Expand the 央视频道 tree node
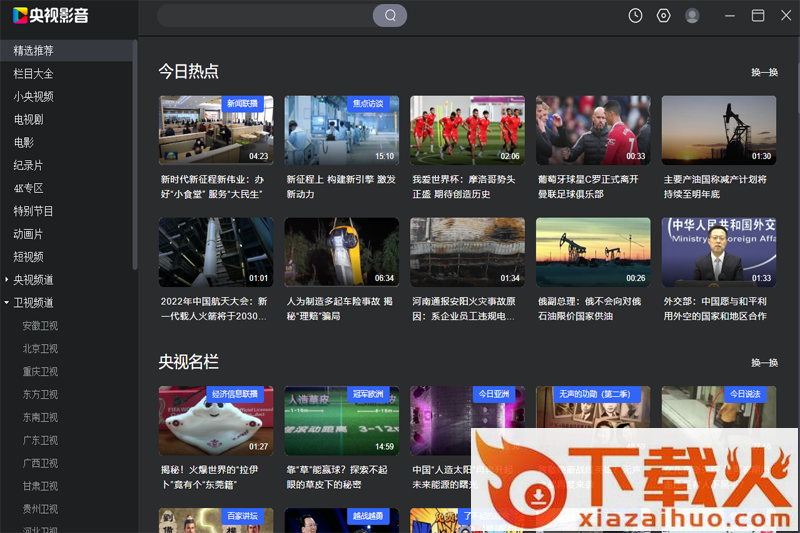Image resolution: width=800 pixels, height=533 pixels. point(7,280)
